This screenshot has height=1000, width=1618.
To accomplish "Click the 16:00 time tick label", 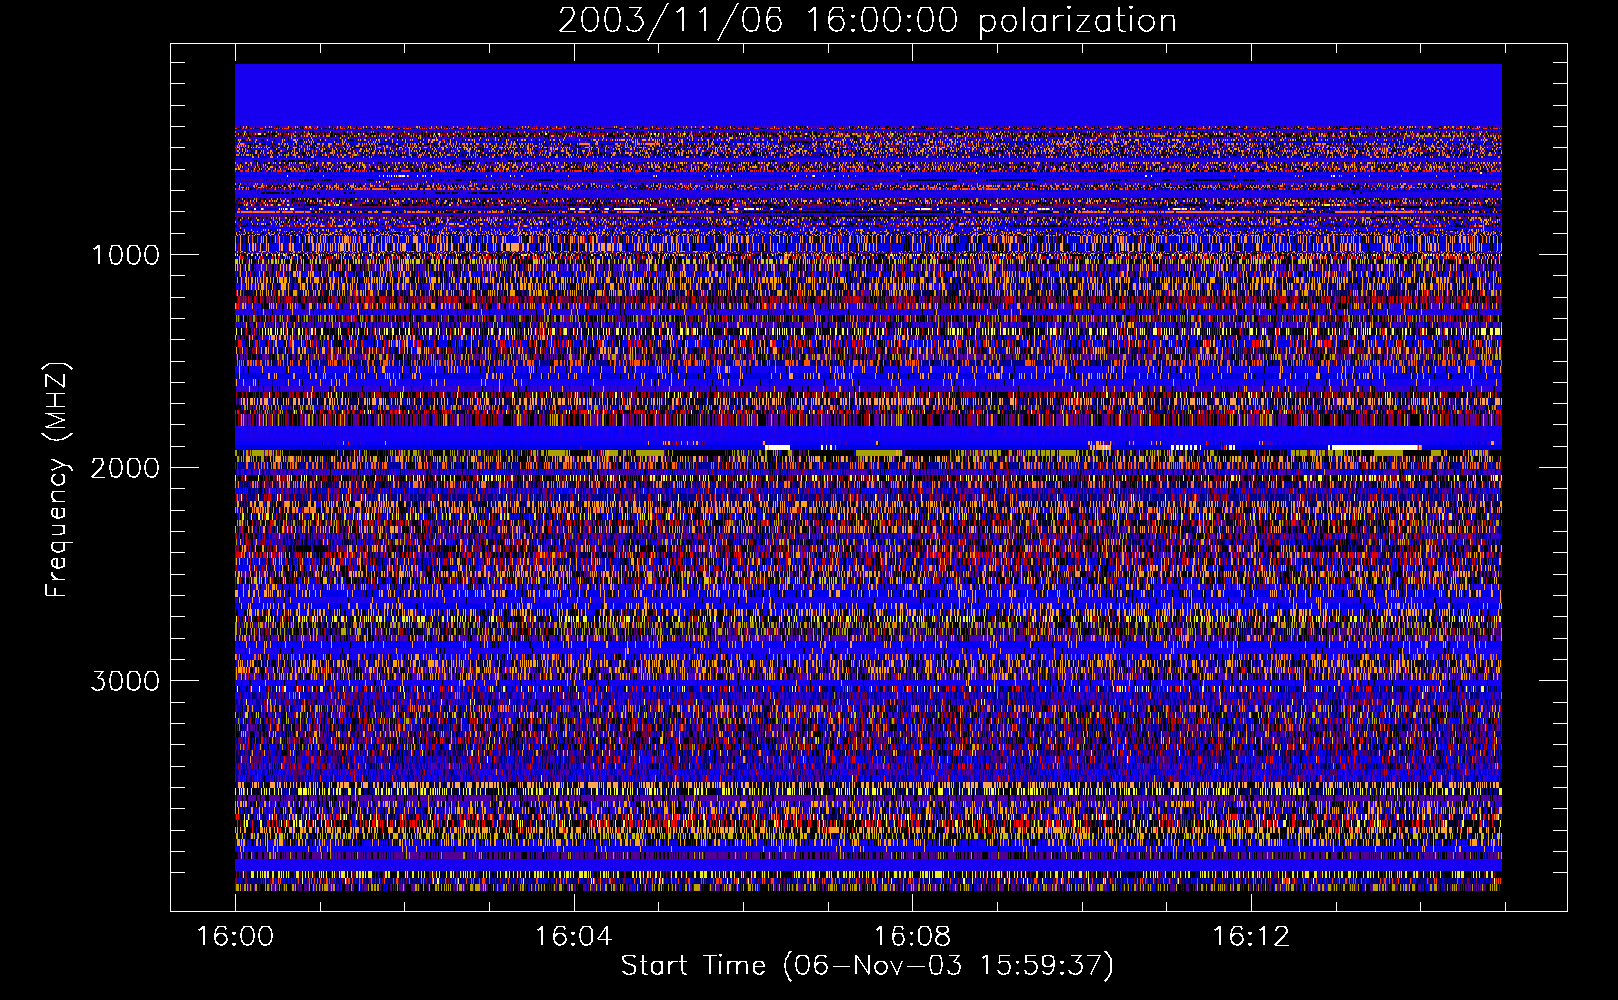I will (x=235, y=937).
